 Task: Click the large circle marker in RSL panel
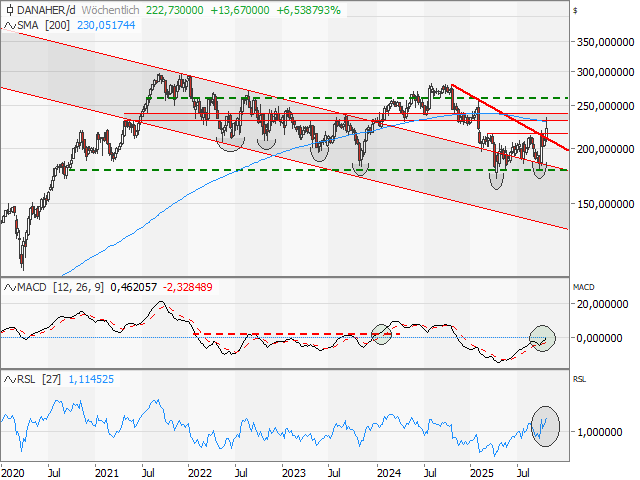[x=545, y=422]
